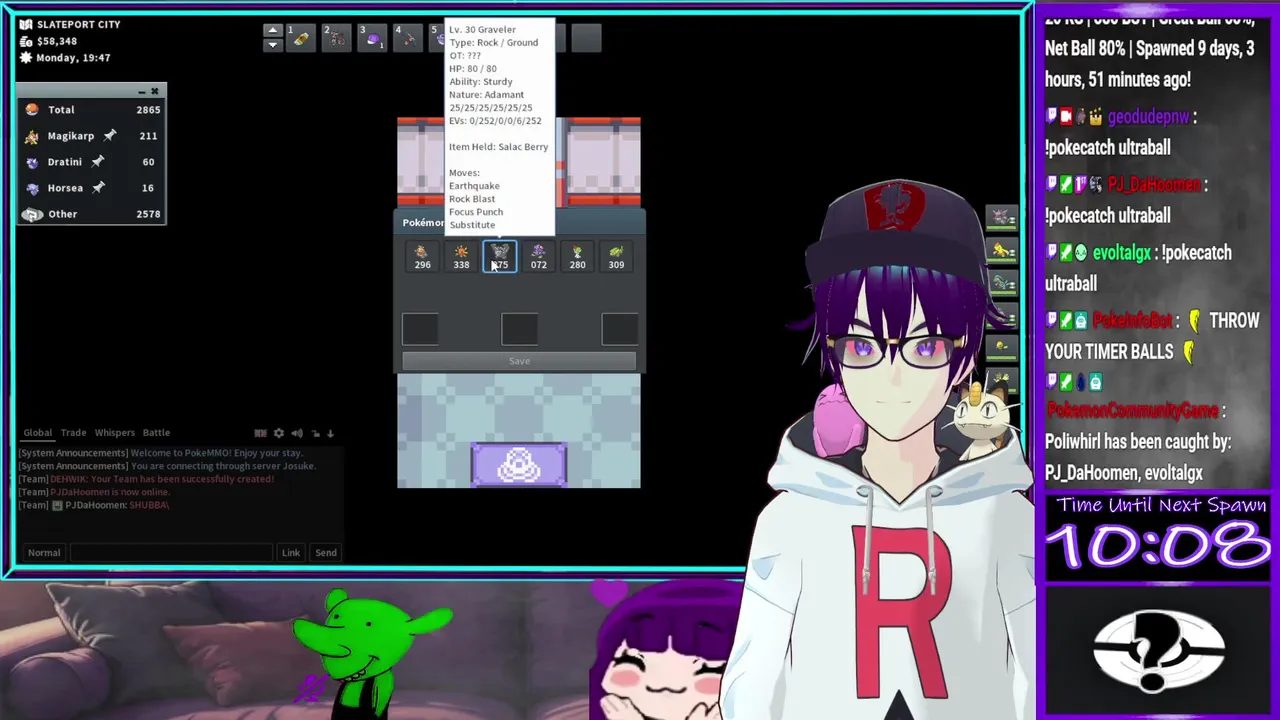1280x720 pixels.
Task: Click the chat language flag icon
Action: [x=260, y=433]
